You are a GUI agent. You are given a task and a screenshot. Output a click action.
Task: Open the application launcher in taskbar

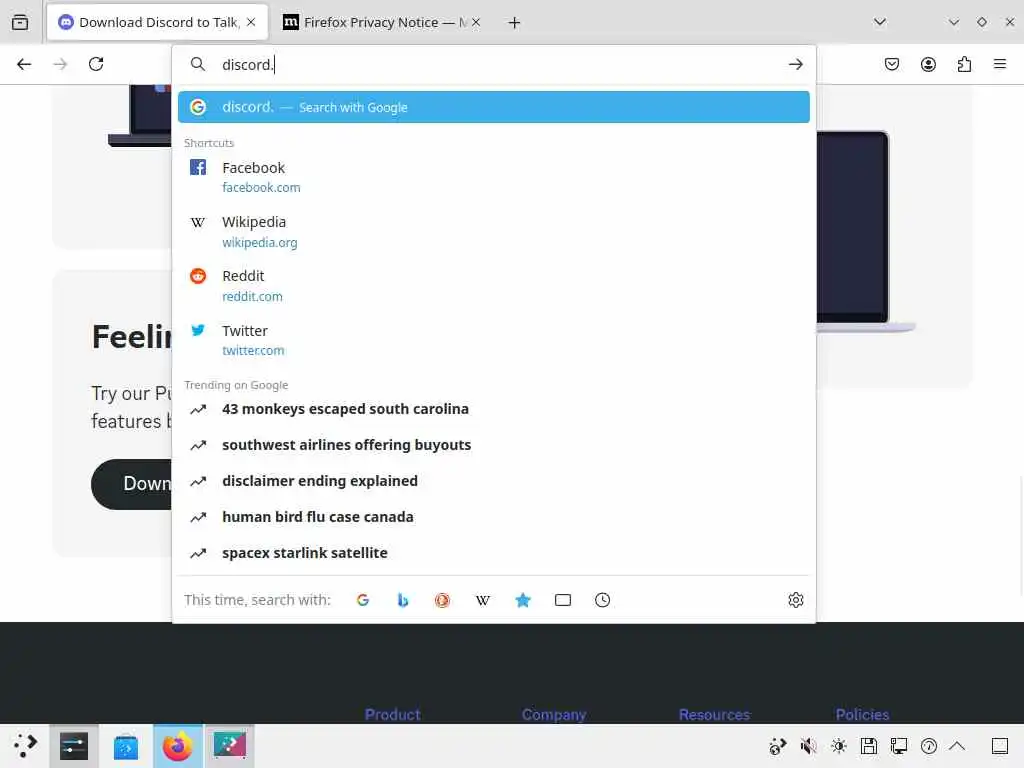click(x=25, y=746)
